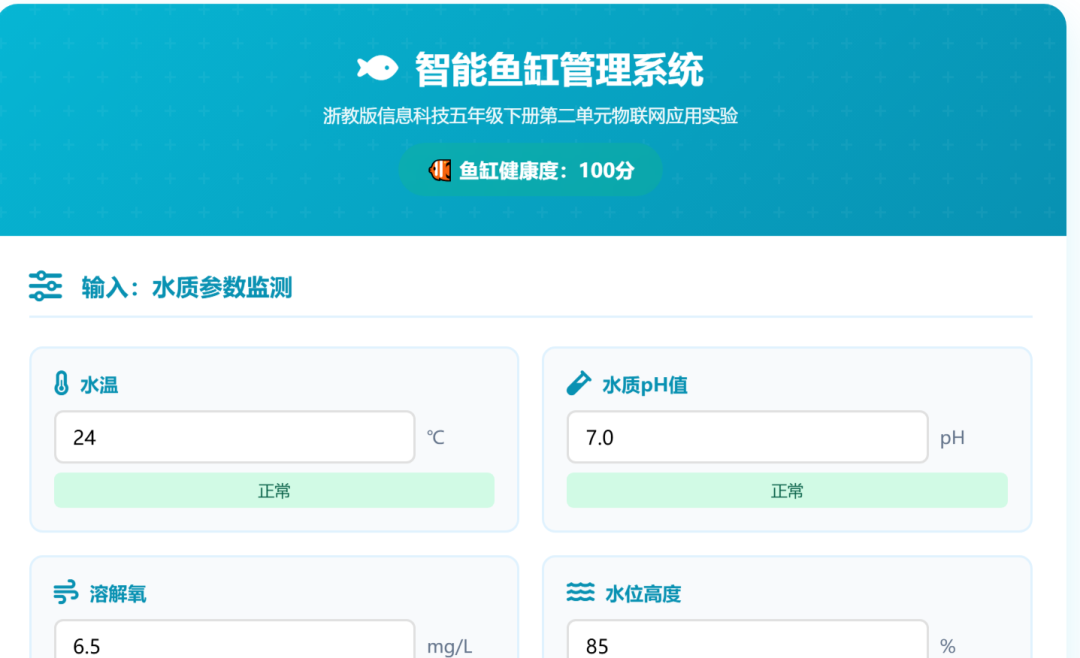The height and width of the screenshot is (658, 1080).
Task: Click the 正常 status badge under 水质pH值
Action: click(787, 490)
